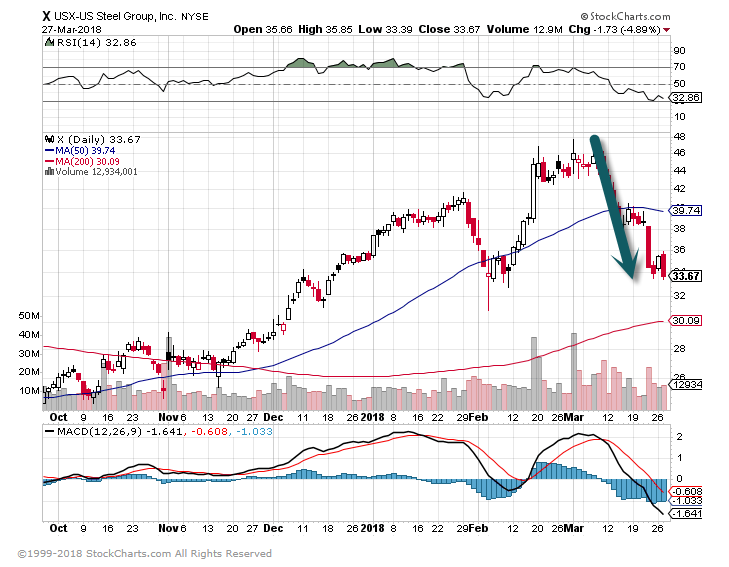Click the 50M volume axis label
Screen dimensions: 729x567
(x=29, y=316)
